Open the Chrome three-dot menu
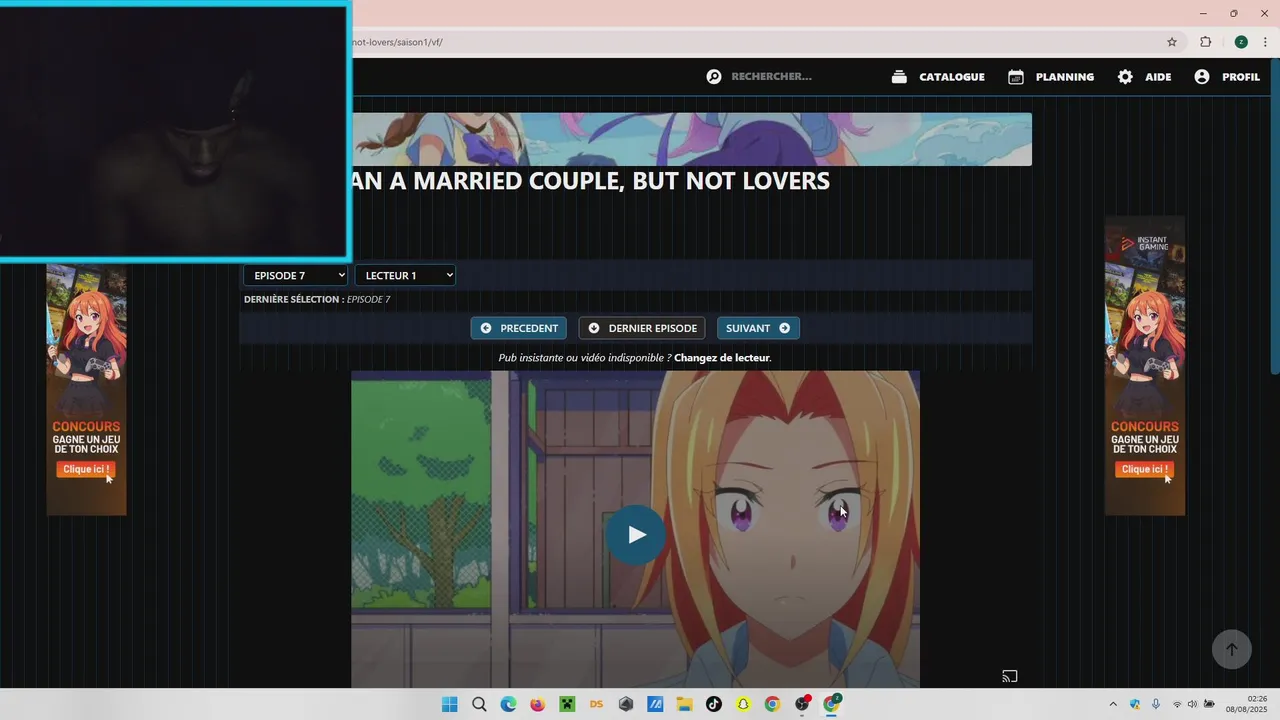The image size is (1280, 720). tap(1265, 42)
